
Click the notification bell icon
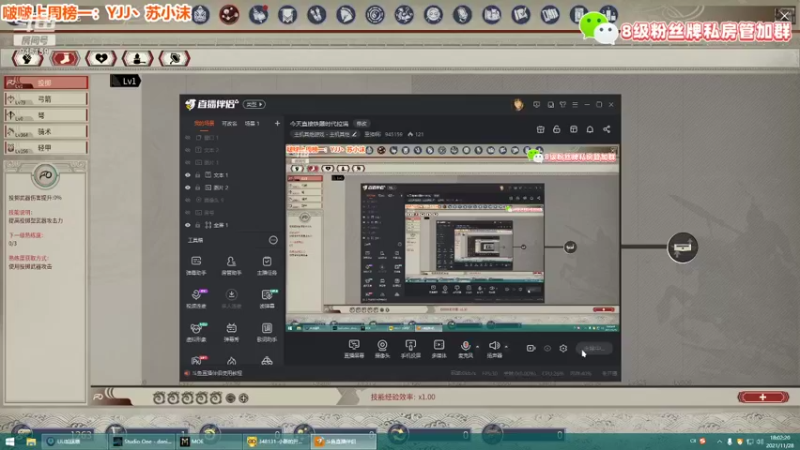pos(590,130)
